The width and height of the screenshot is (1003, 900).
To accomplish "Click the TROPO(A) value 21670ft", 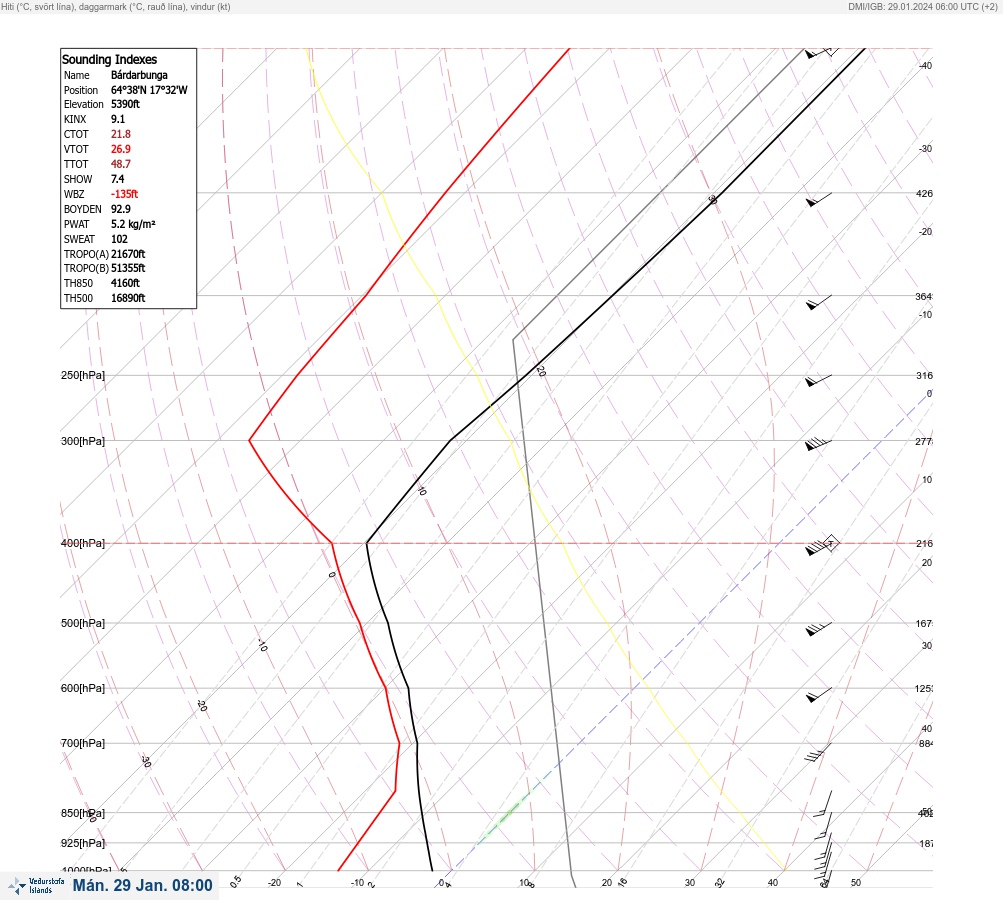I will (x=128, y=254).
